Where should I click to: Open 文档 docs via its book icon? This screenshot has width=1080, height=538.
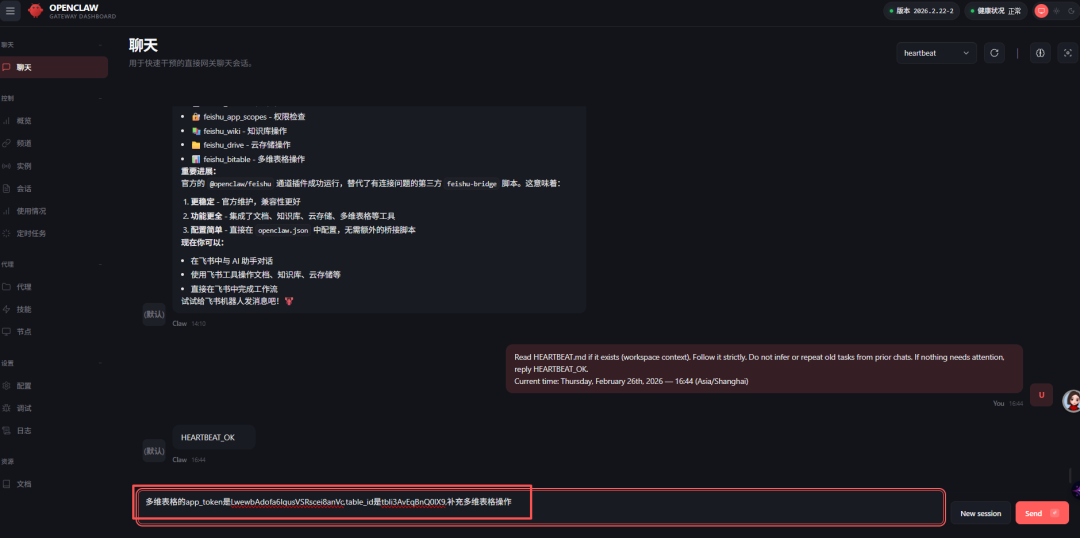click(6, 484)
